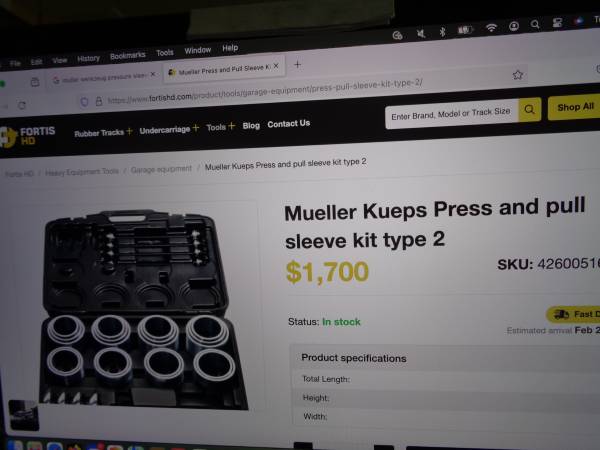Go to Garage equipment breadcrumb

point(161,169)
